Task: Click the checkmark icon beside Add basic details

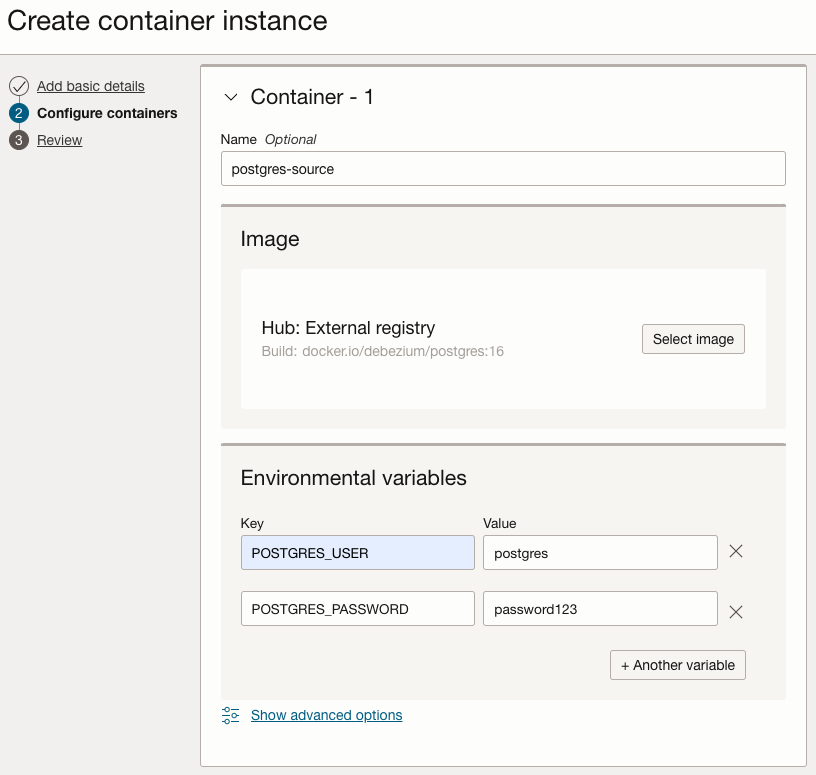Action: [19, 86]
